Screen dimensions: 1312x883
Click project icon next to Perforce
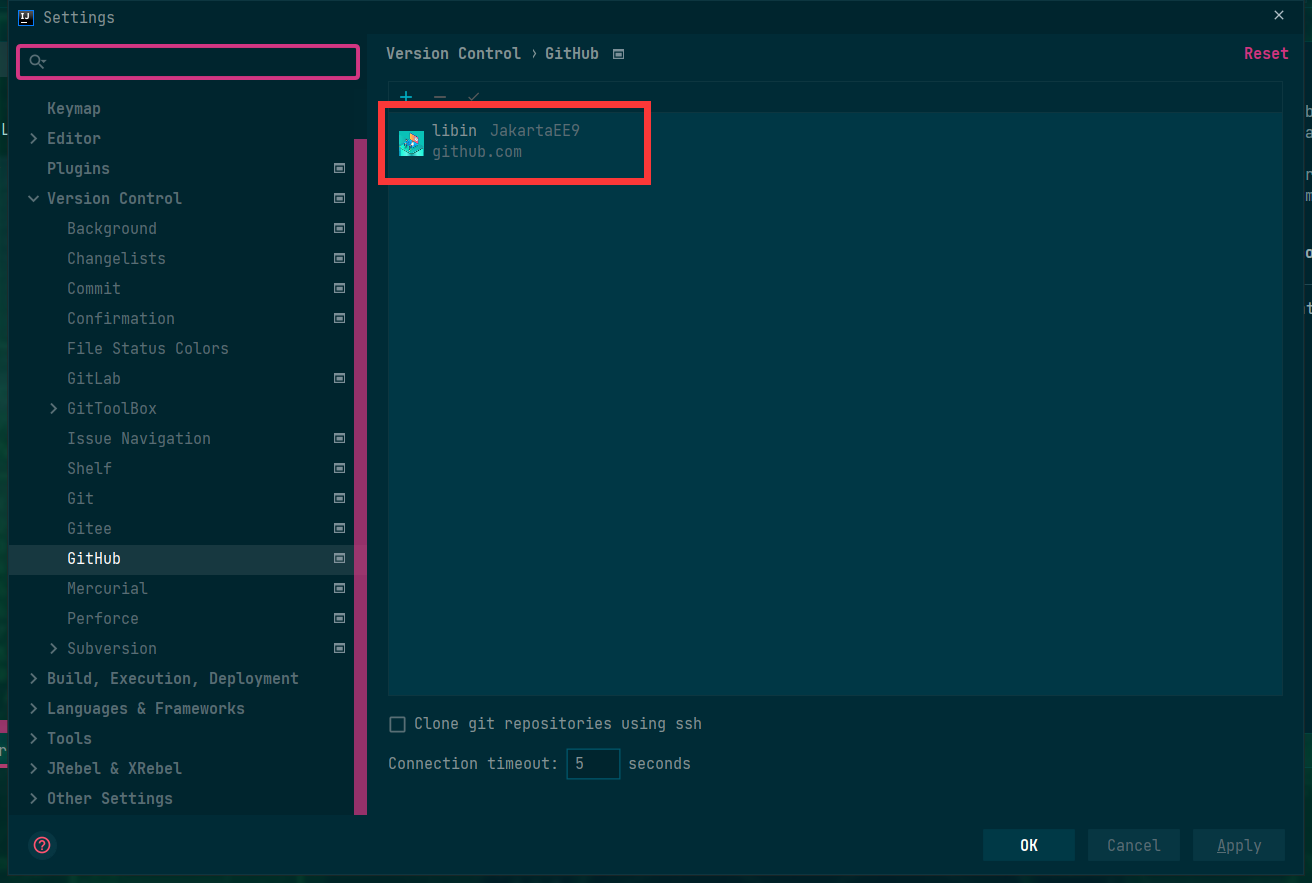[x=339, y=618]
